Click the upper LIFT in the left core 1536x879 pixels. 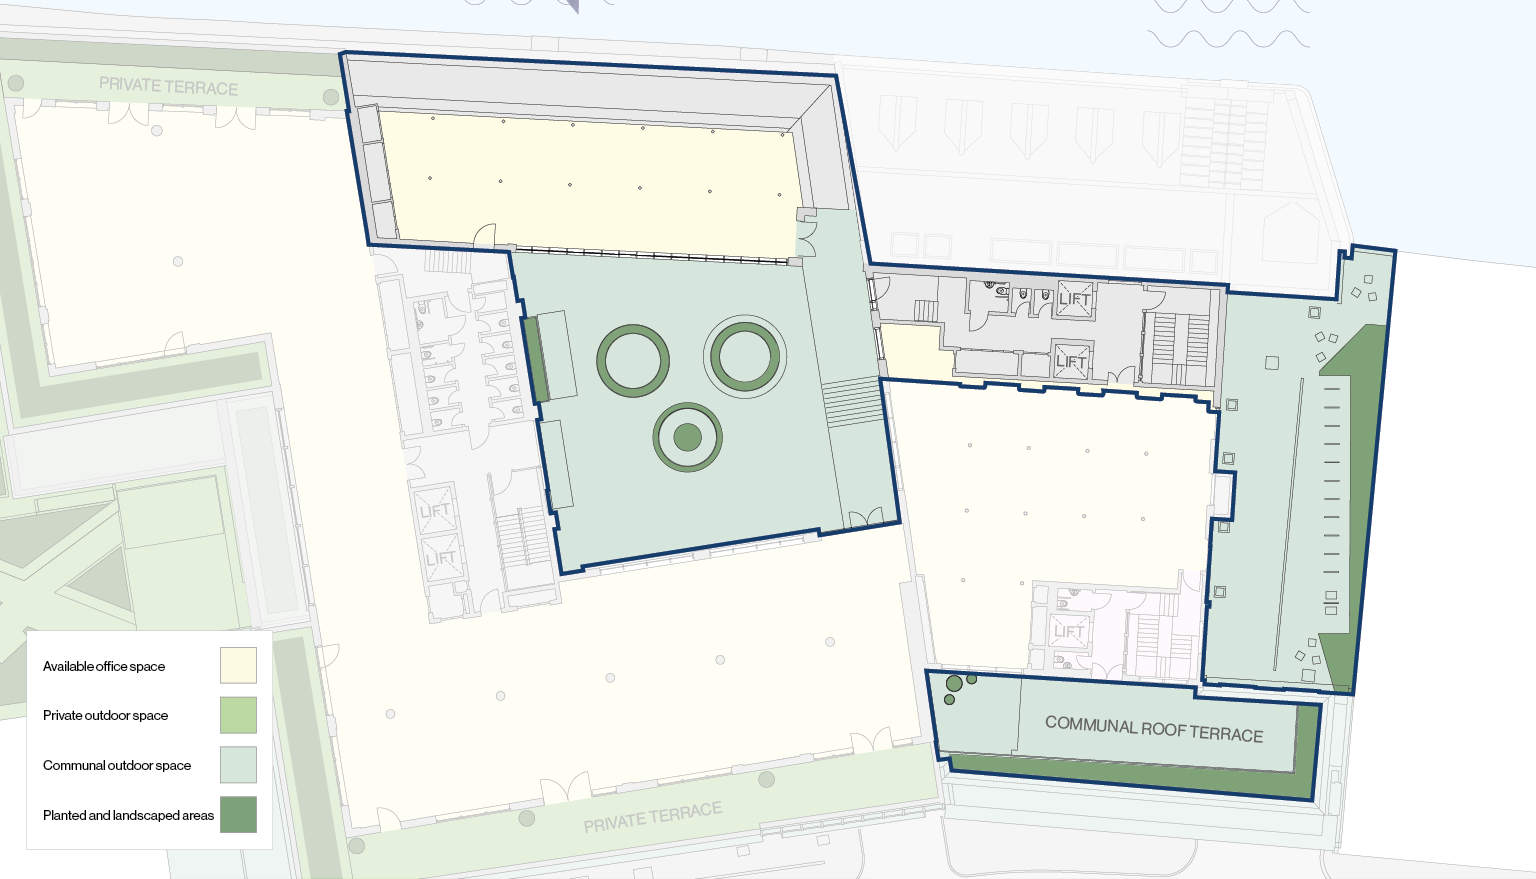435,512
